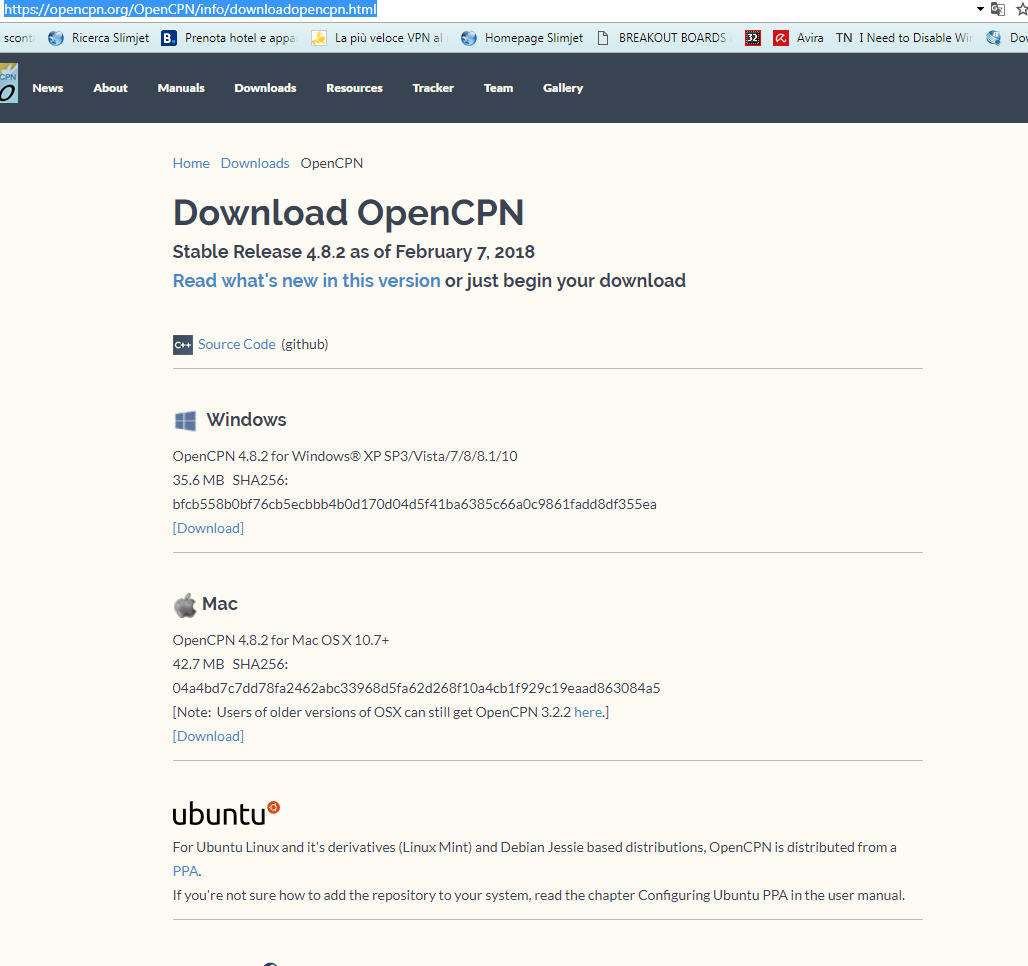
Task: Click the 'Stable Release 4.8.2' subtitle text
Action: click(353, 252)
